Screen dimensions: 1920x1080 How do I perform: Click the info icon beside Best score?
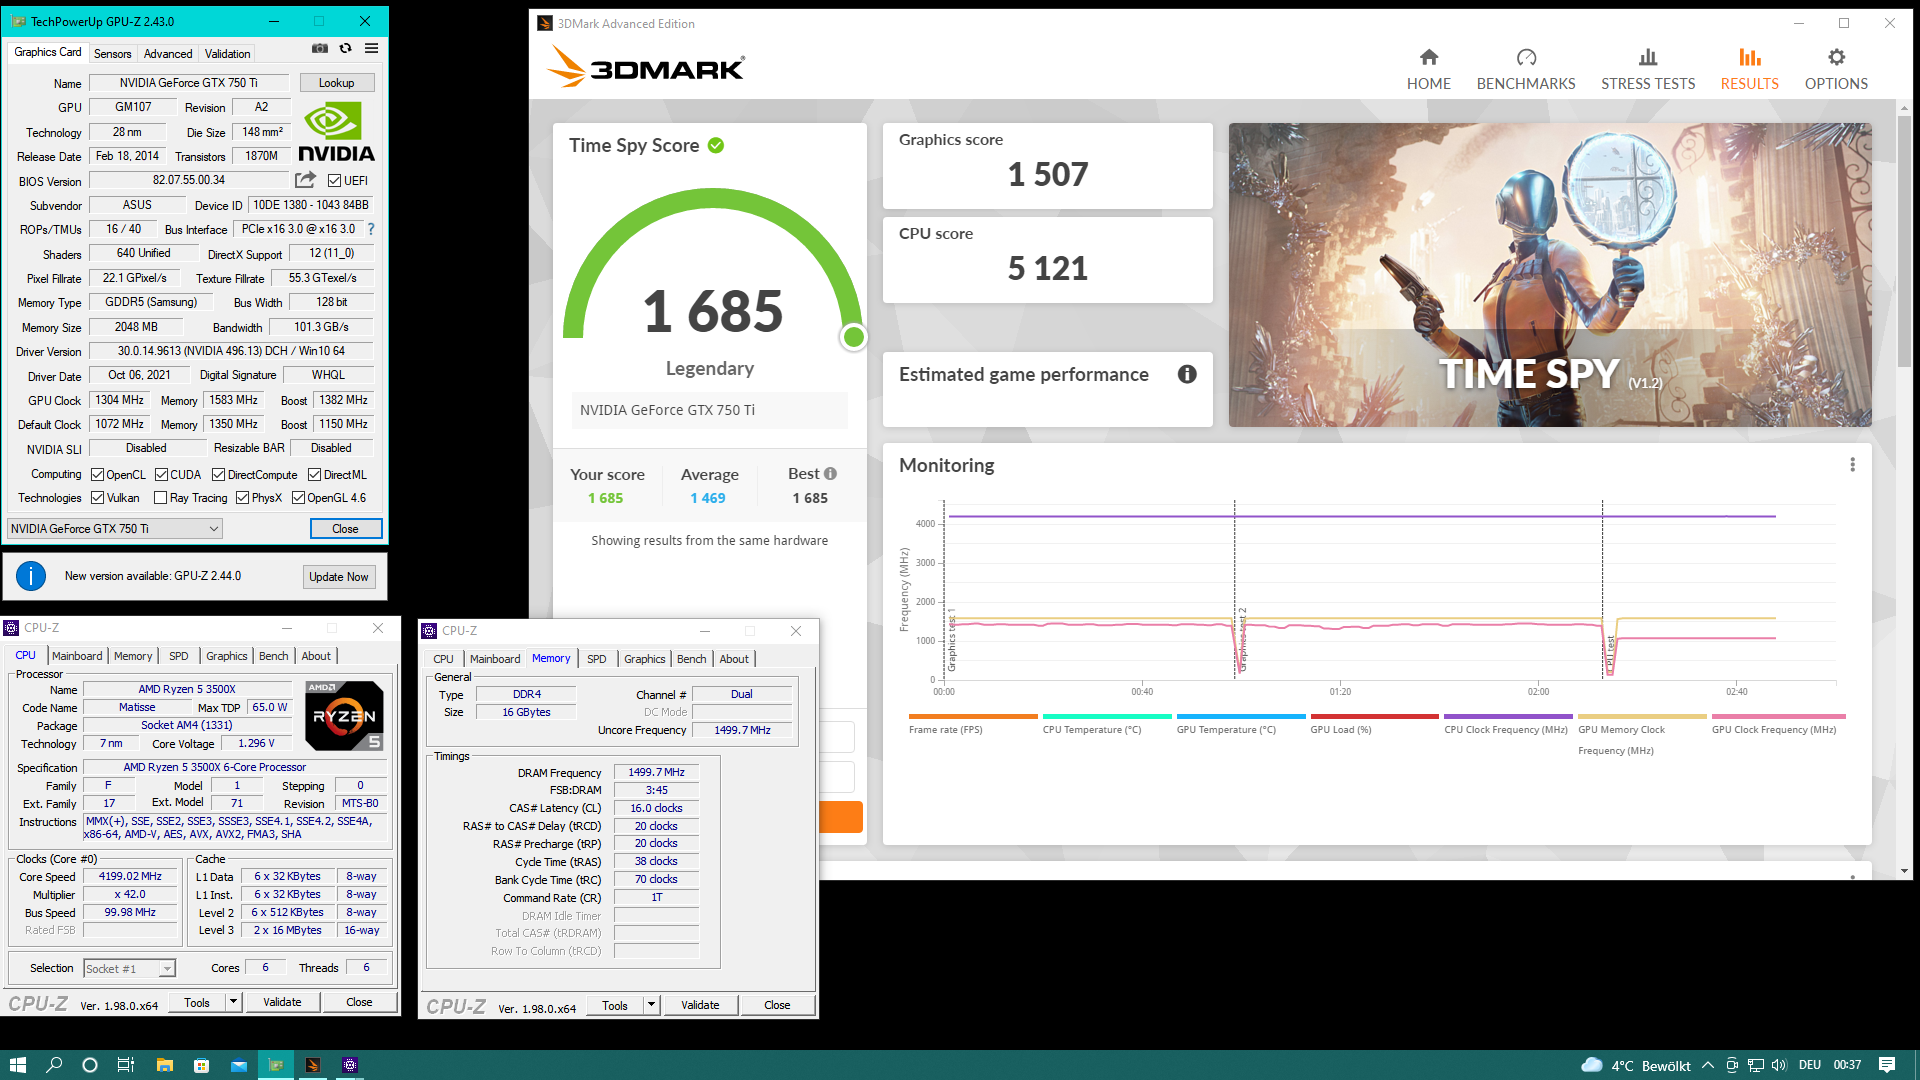(831, 474)
